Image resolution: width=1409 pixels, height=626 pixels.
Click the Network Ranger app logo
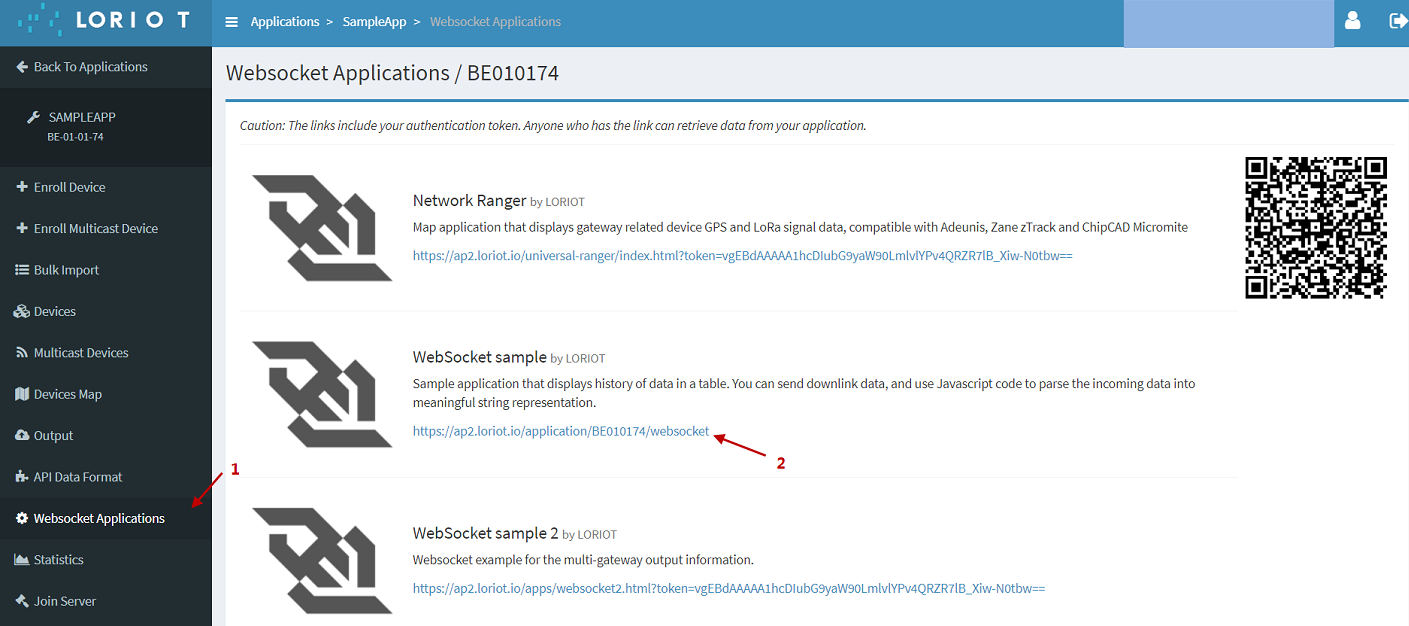pos(321,228)
